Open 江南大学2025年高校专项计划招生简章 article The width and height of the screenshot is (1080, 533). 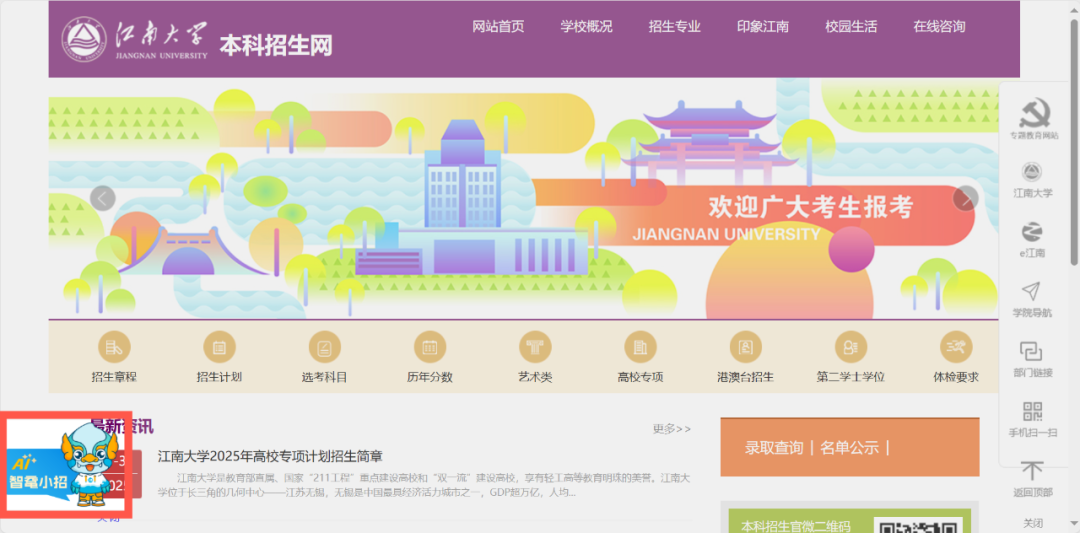pos(270,456)
